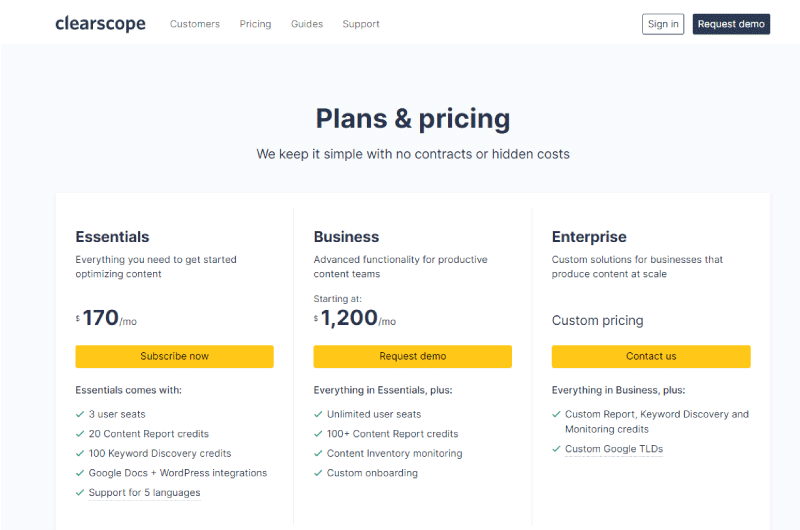Click checkmark next to Content Inventory monitoring
This screenshot has width=800, height=530.
pyautogui.click(x=318, y=453)
